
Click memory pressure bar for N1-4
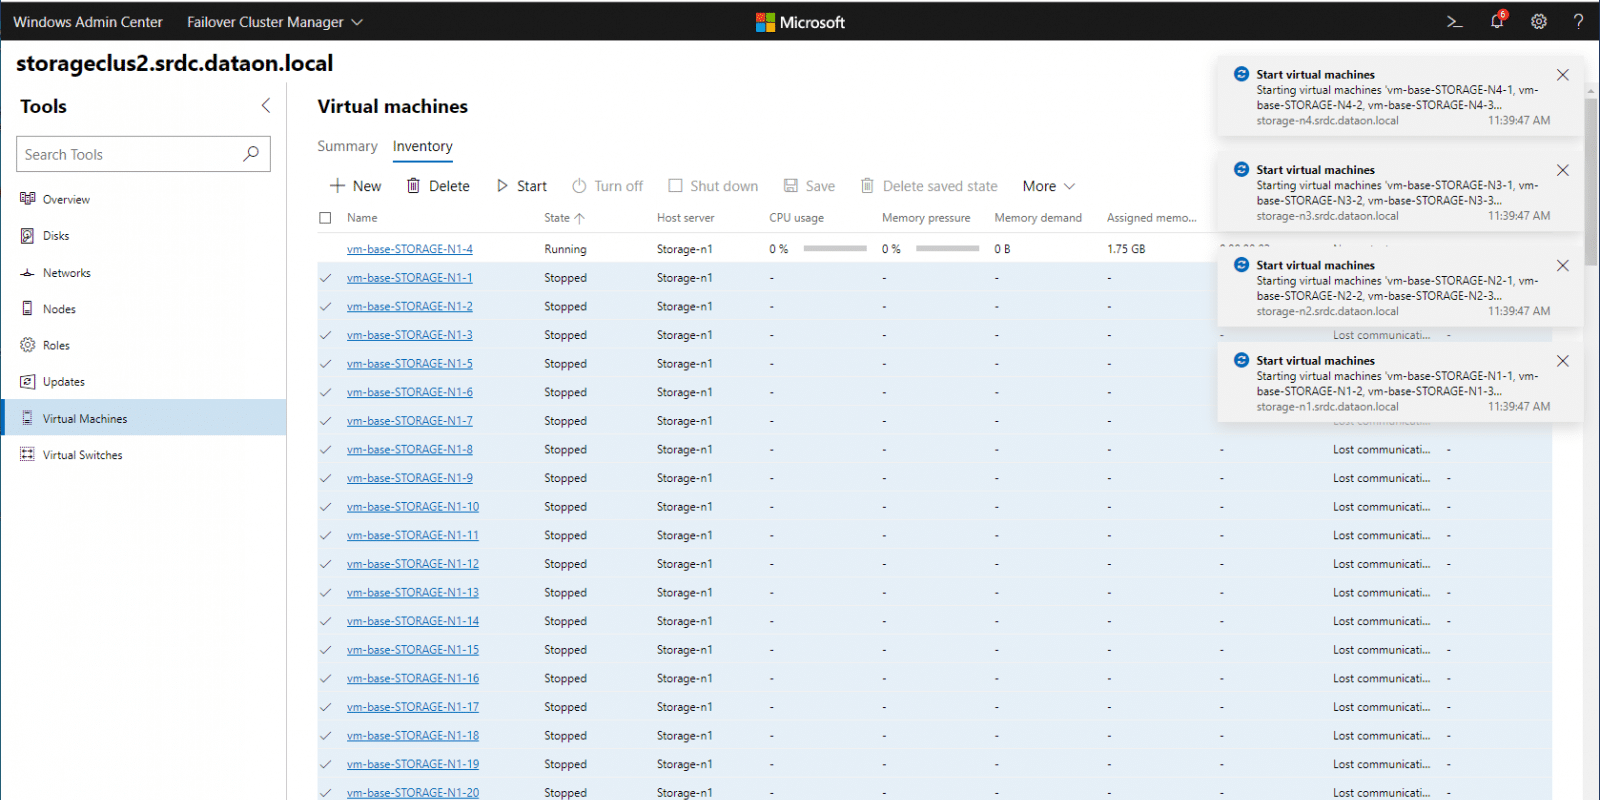click(947, 249)
